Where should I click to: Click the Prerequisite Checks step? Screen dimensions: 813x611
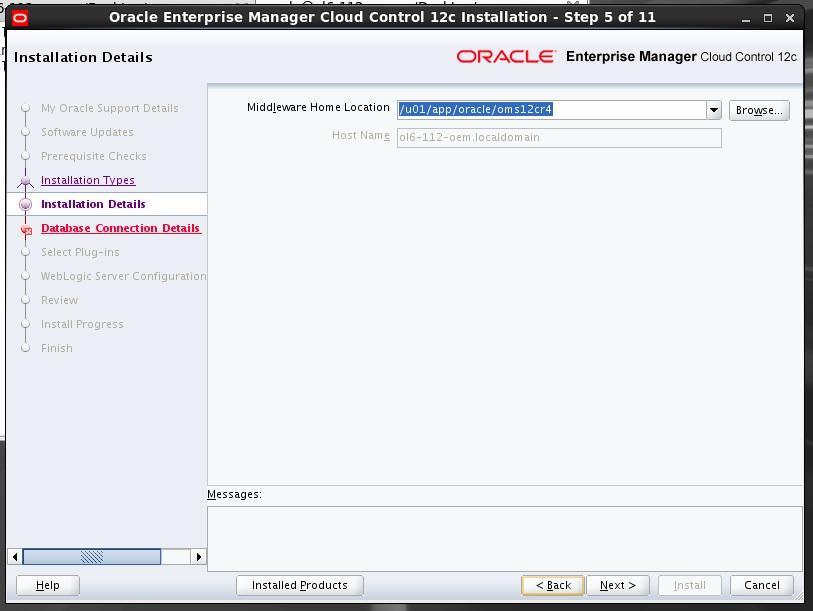click(93, 156)
